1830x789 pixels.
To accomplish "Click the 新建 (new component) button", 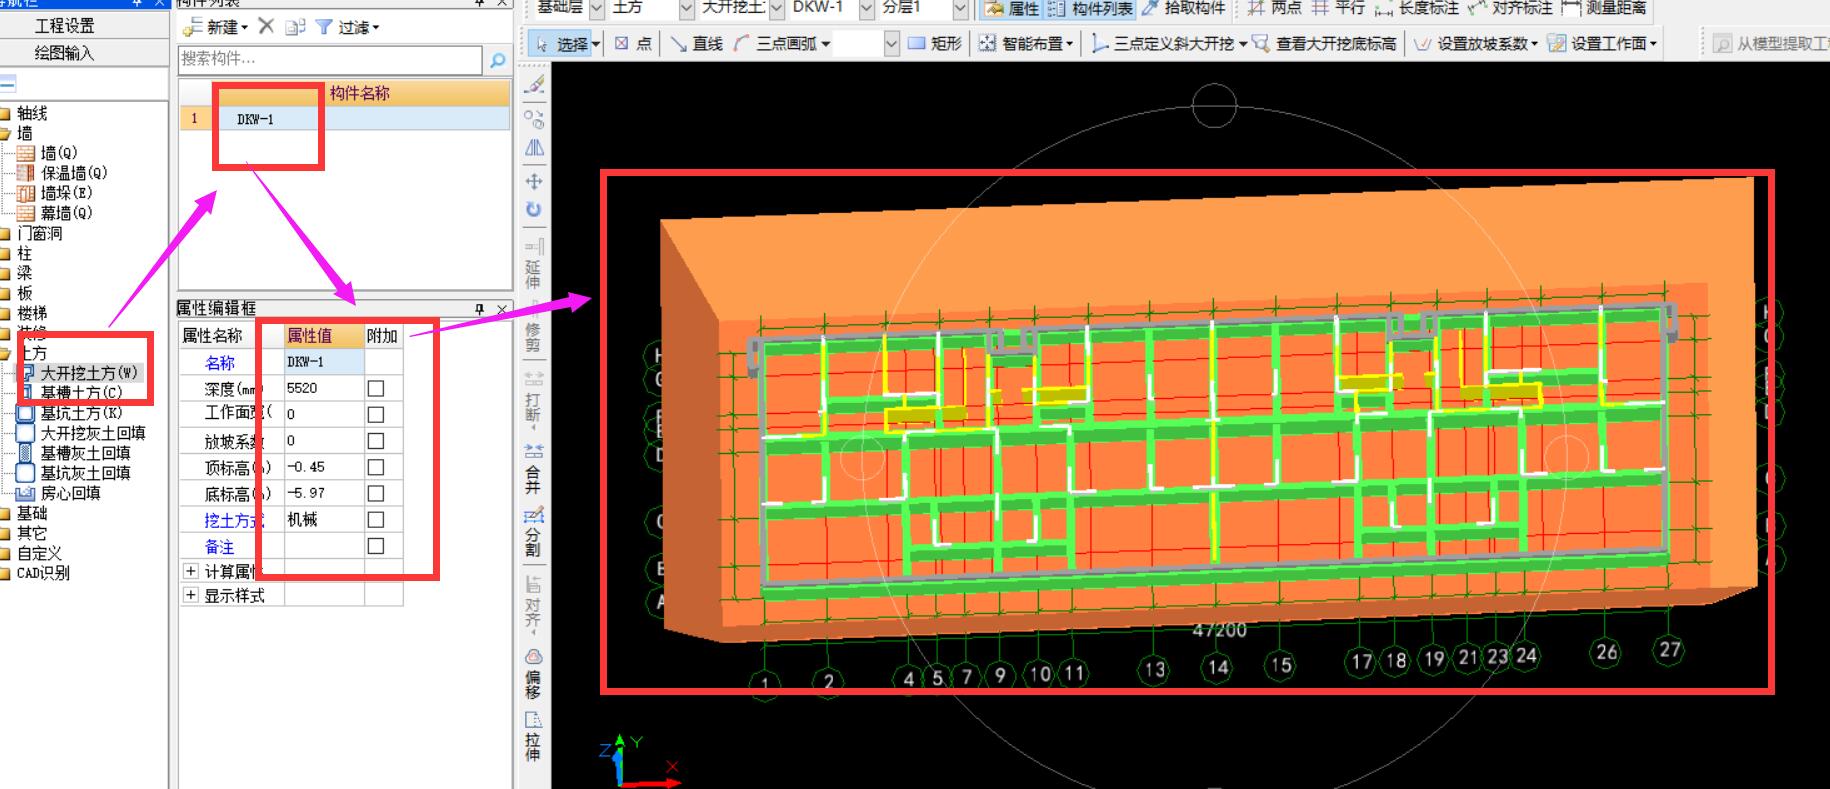I will pos(215,27).
